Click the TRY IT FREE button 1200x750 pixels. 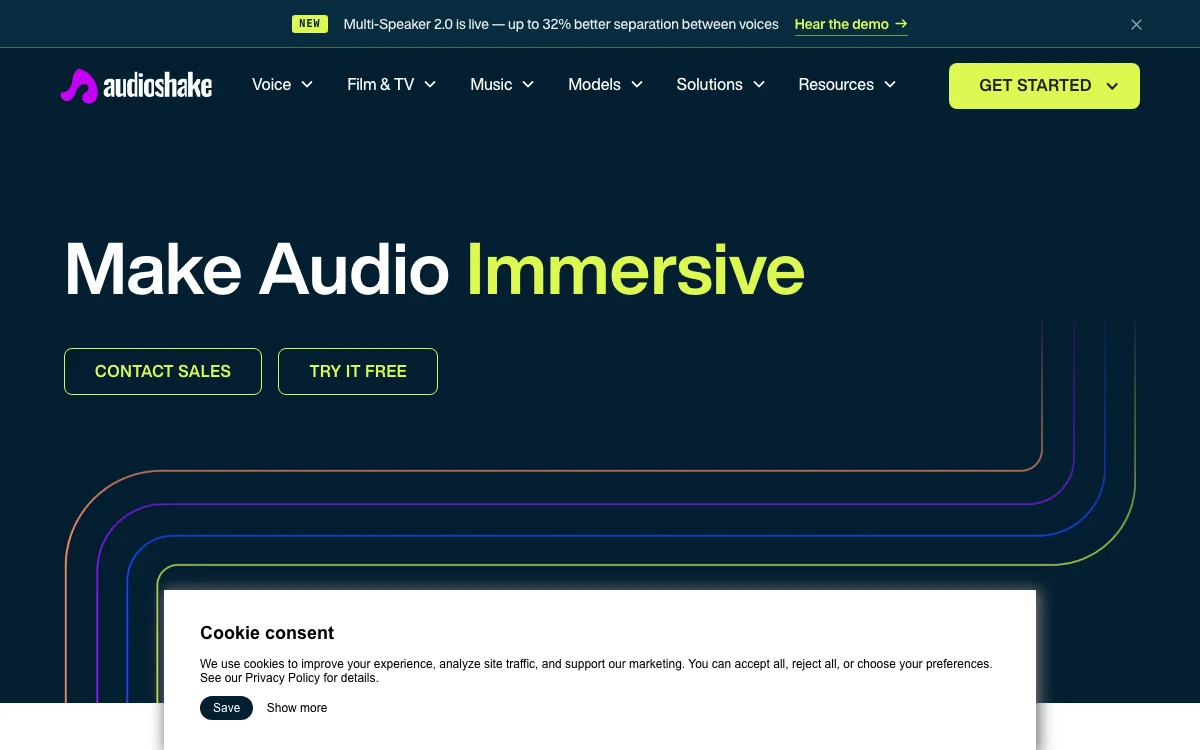click(358, 371)
